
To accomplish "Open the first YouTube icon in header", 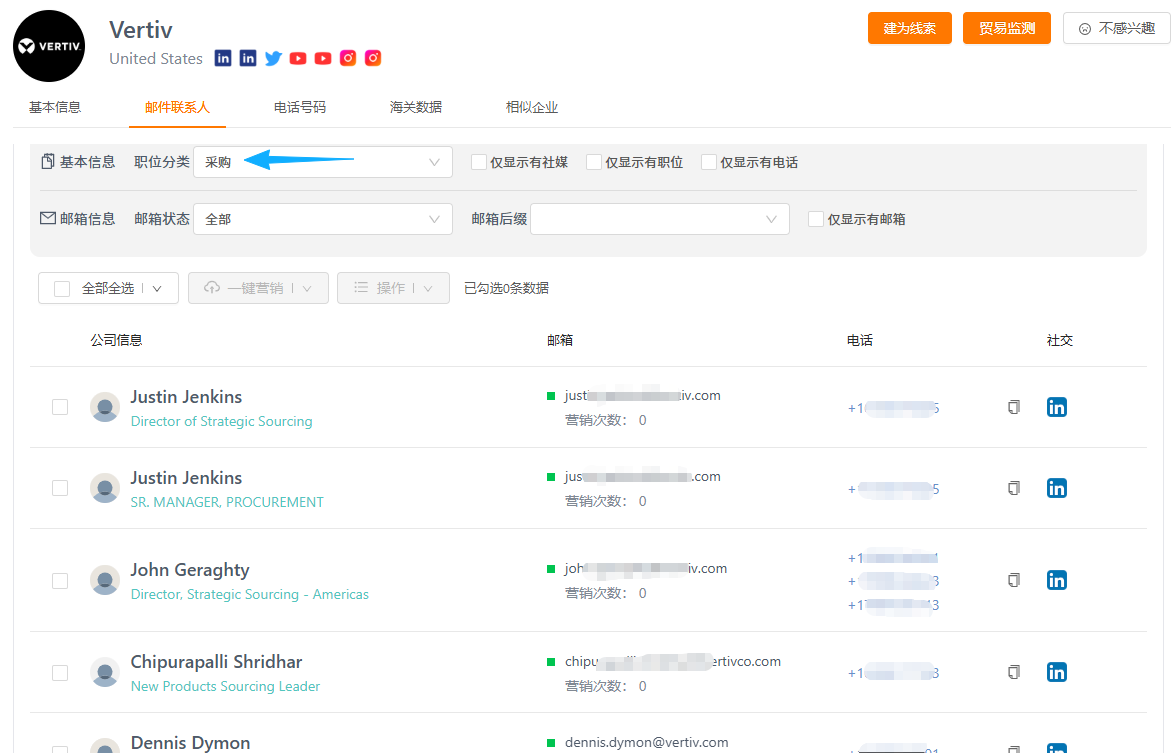I will 298,58.
